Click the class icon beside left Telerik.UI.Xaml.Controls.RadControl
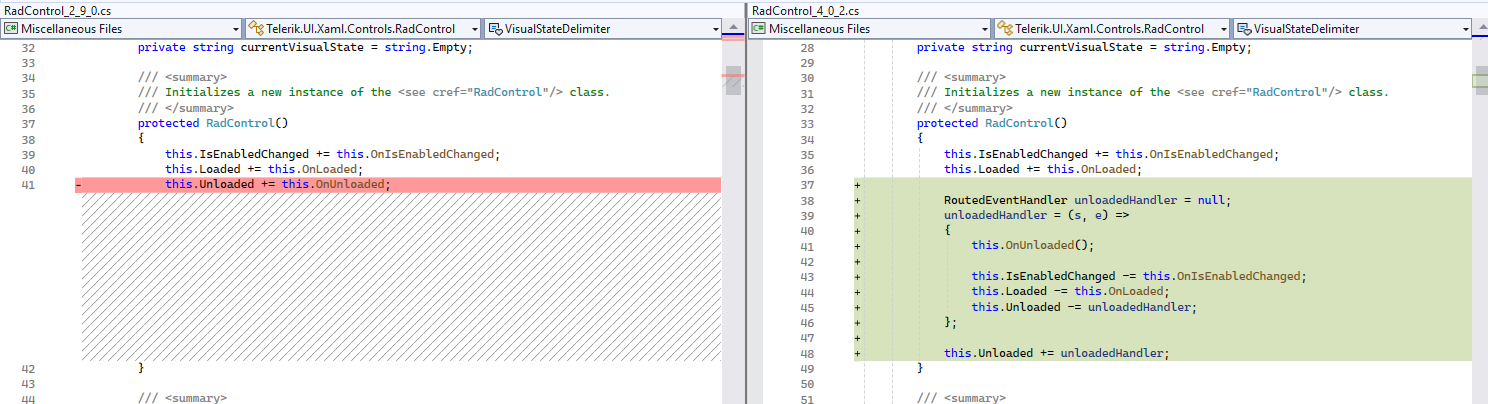Image resolution: width=1488 pixels, height=404 pixels. point(255,29)
